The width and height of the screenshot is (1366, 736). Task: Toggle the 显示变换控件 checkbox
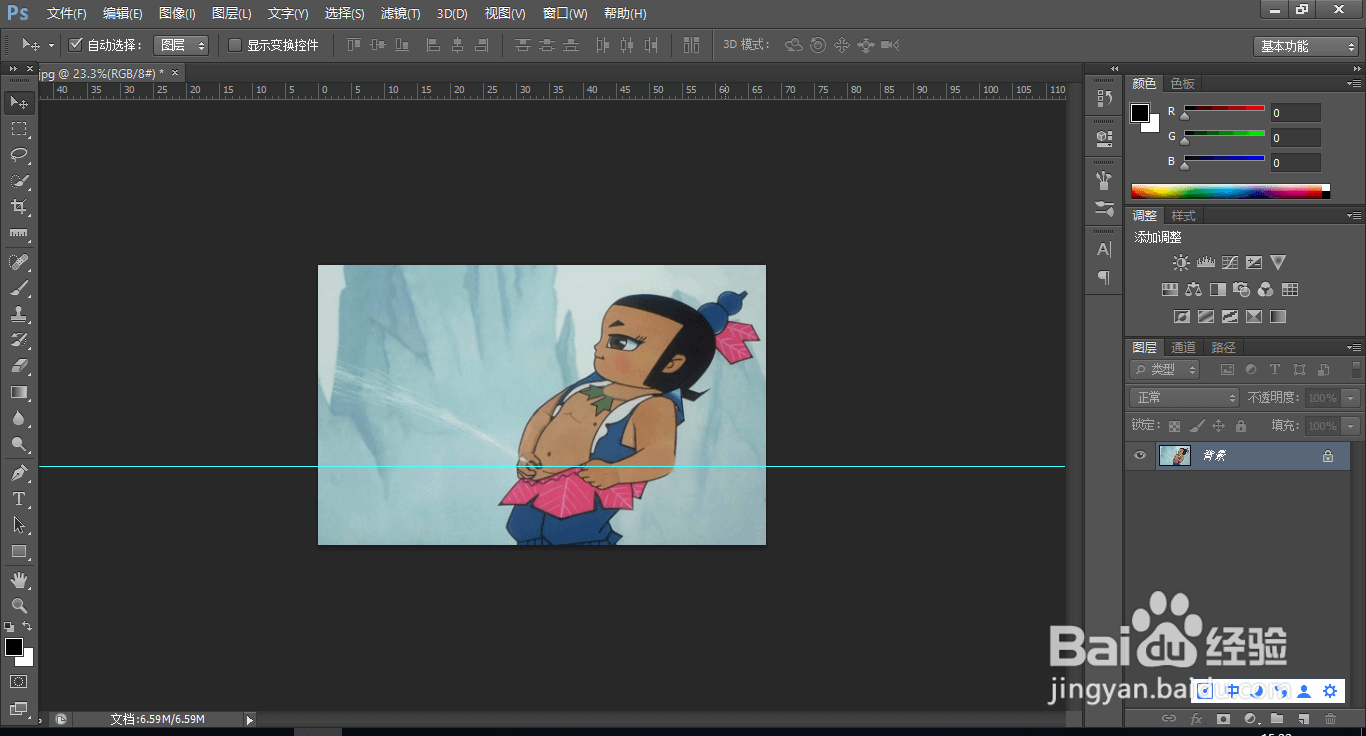pyautogui.click(x=235, y=45)
